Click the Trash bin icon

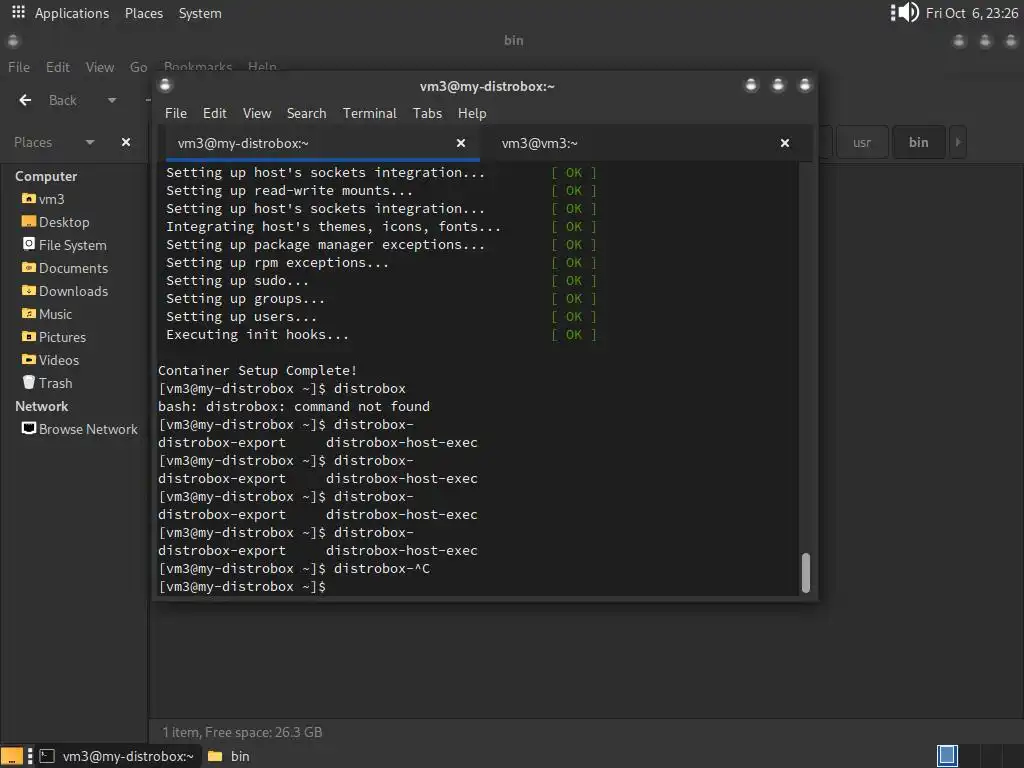tap(29, 382)
